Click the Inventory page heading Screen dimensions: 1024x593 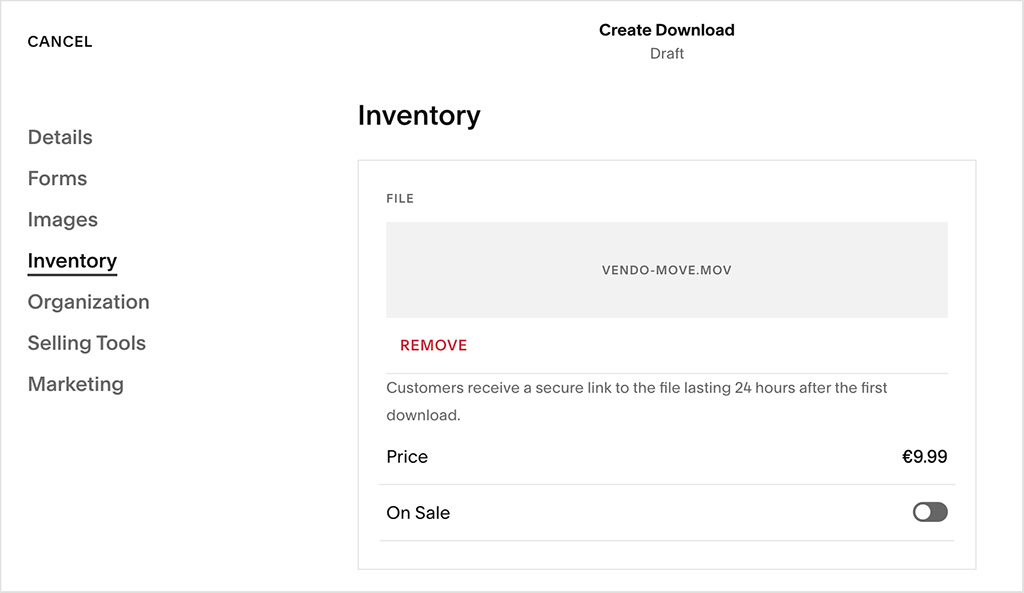[419, 115]
